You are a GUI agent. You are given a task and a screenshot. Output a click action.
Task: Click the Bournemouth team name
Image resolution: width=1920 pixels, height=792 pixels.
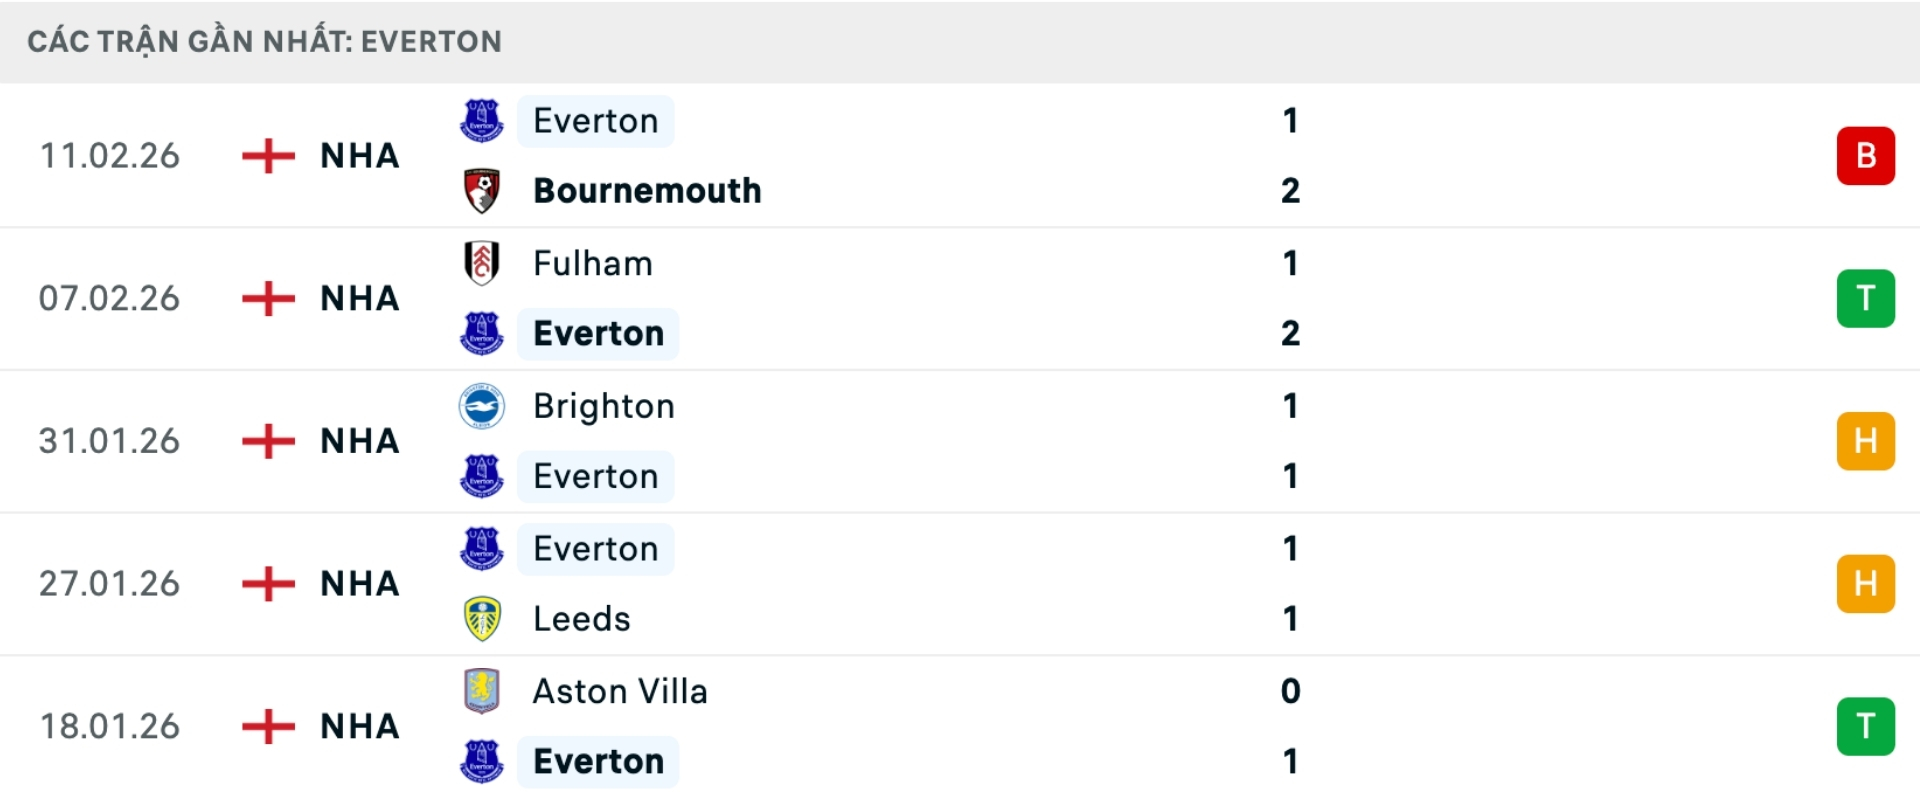click(x=647, y=190)
